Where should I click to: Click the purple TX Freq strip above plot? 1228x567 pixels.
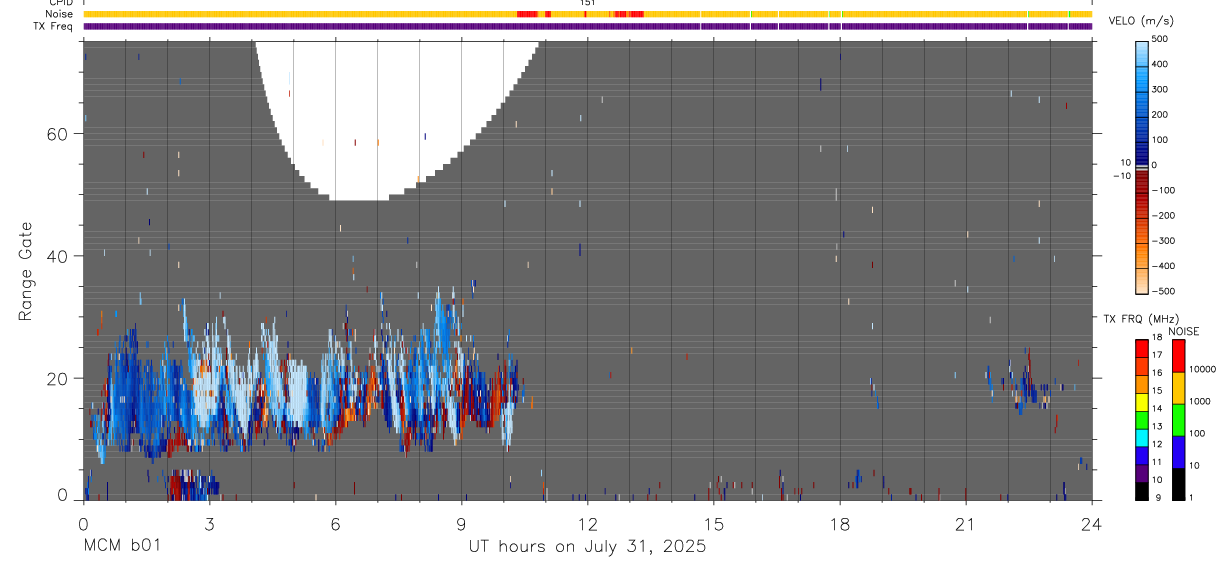pyautogui.click(x=588, y=26)
